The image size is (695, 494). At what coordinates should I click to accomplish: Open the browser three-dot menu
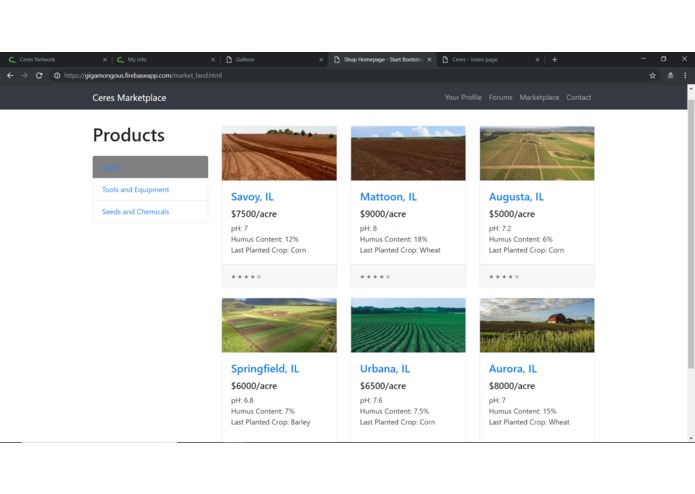[685, 76]
